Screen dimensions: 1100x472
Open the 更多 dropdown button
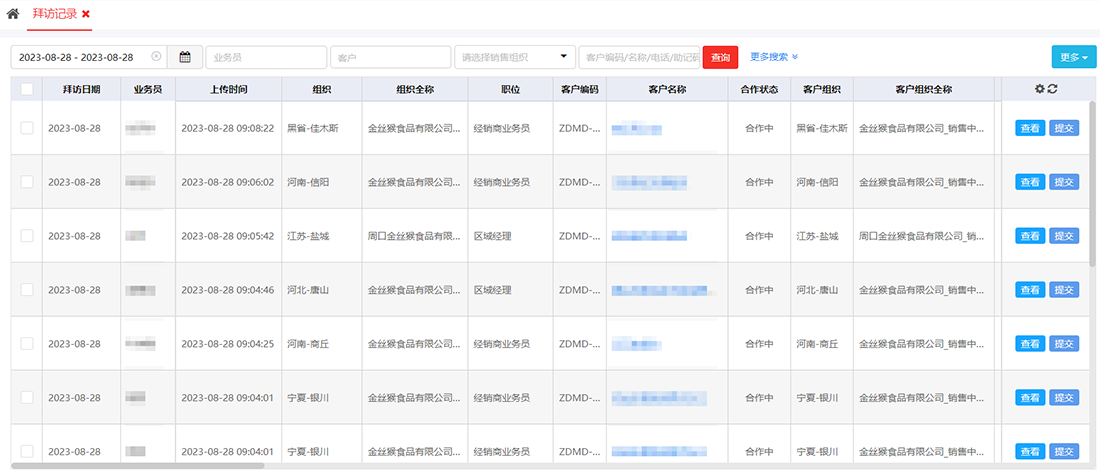coord(1073,57)
